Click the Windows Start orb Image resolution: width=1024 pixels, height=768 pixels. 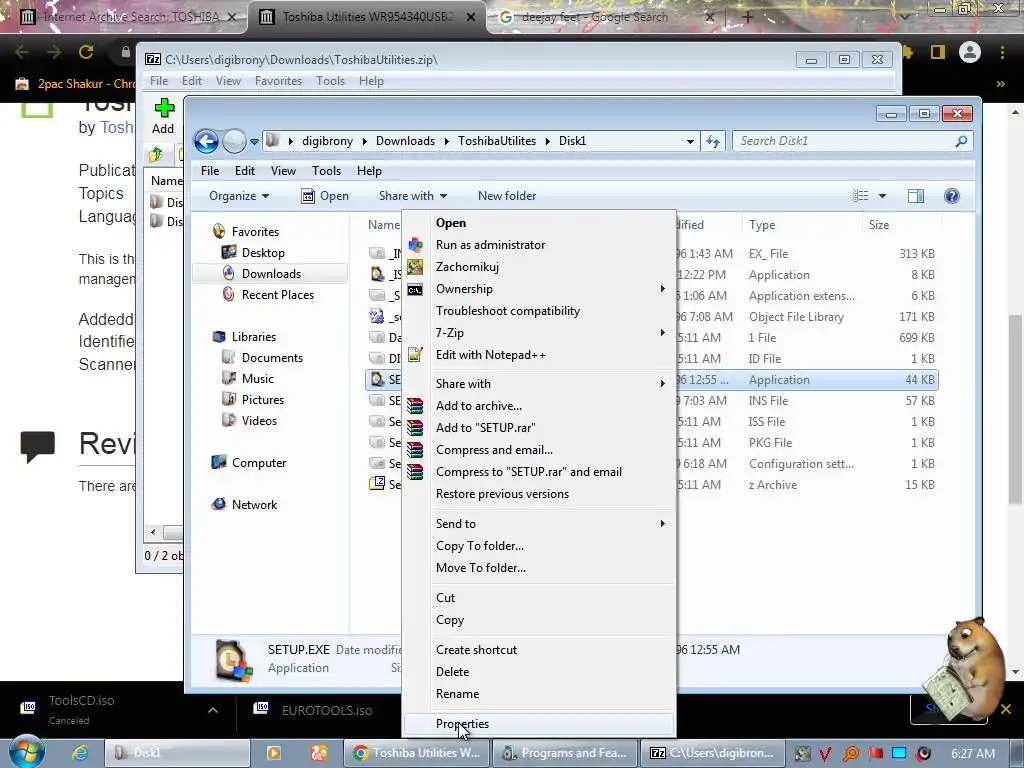point(26,752)
